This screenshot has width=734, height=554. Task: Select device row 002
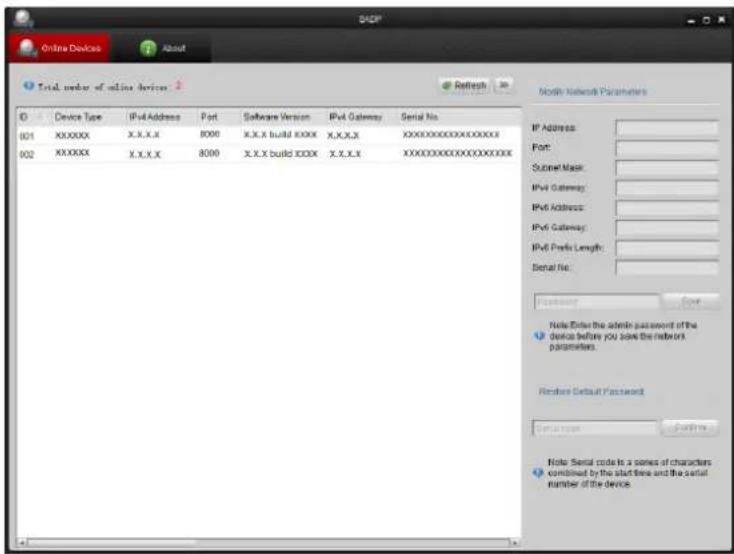click(x=269, y=153)
